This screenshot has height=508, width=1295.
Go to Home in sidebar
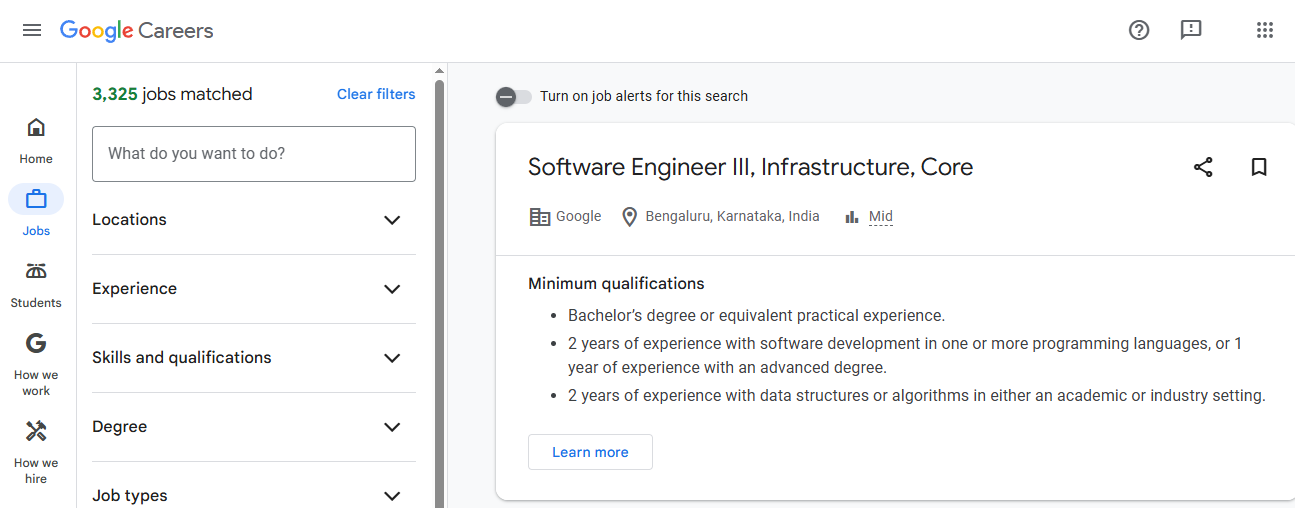pyautogui.click(x=36, y=159)
